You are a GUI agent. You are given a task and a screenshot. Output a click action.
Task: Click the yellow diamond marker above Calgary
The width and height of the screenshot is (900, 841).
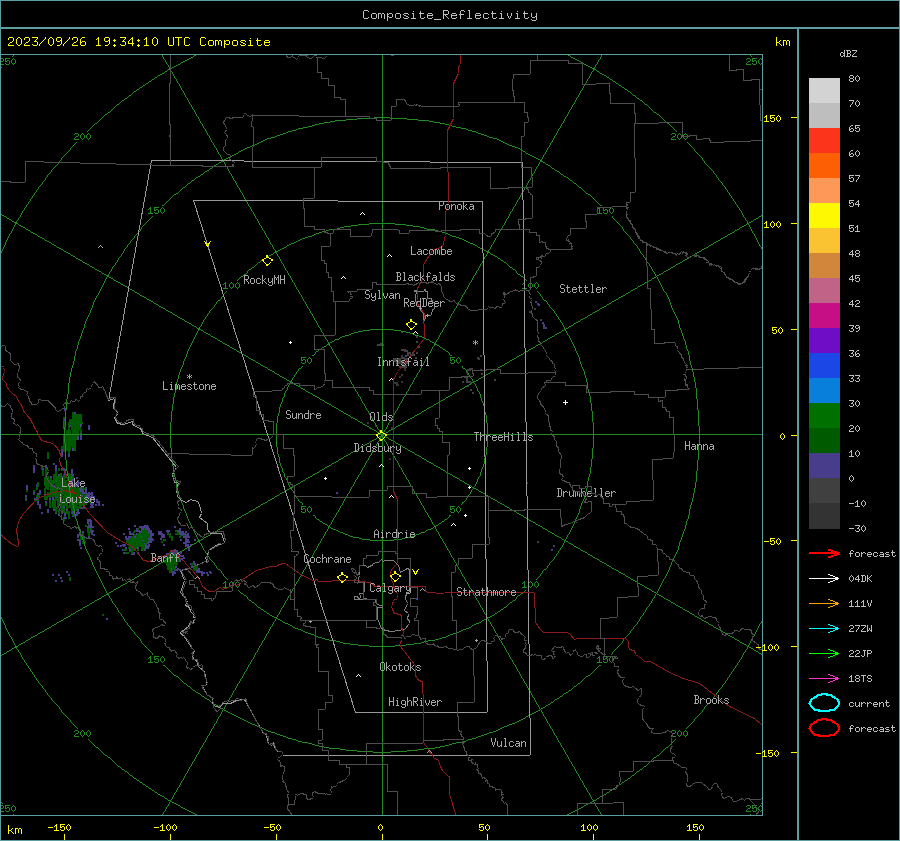pyautogui.click(x=395, y=576)
